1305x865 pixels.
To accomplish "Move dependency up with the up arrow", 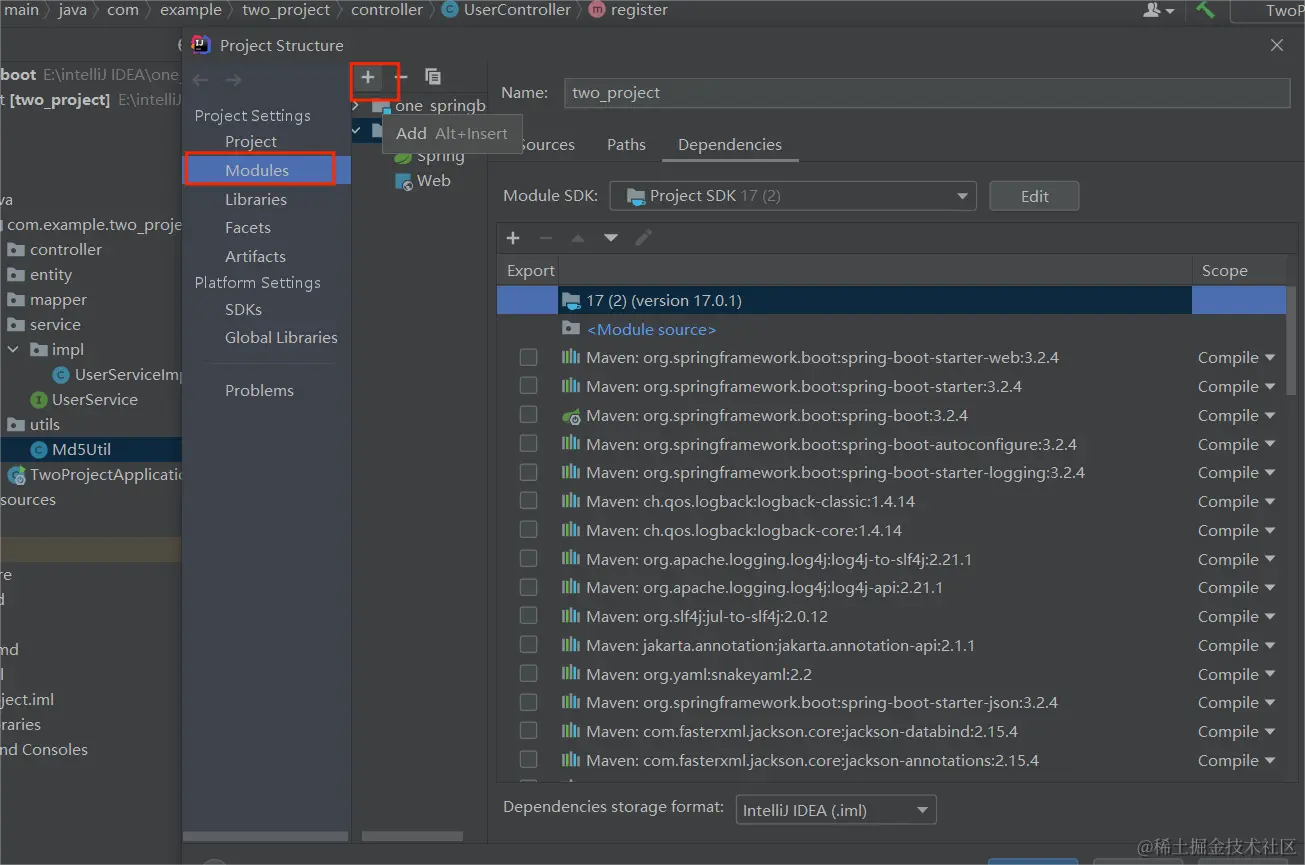I will [578, 238].
